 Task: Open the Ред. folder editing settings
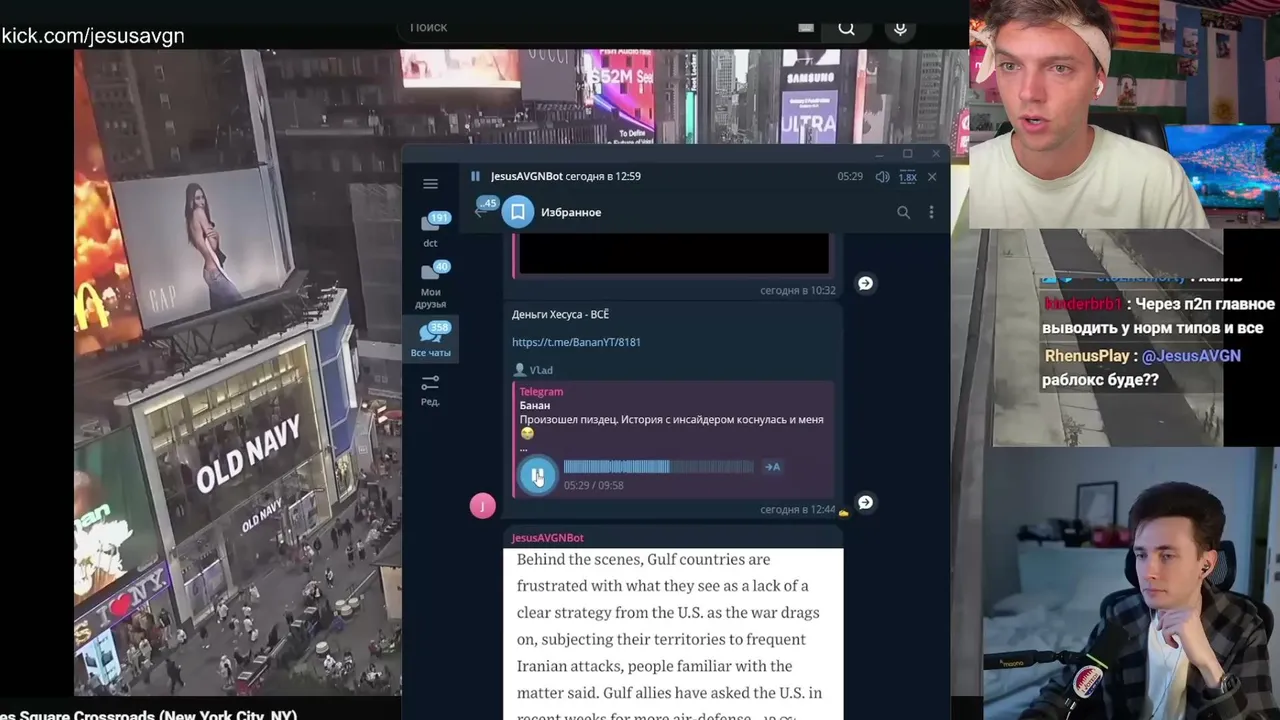coord(430,389)
